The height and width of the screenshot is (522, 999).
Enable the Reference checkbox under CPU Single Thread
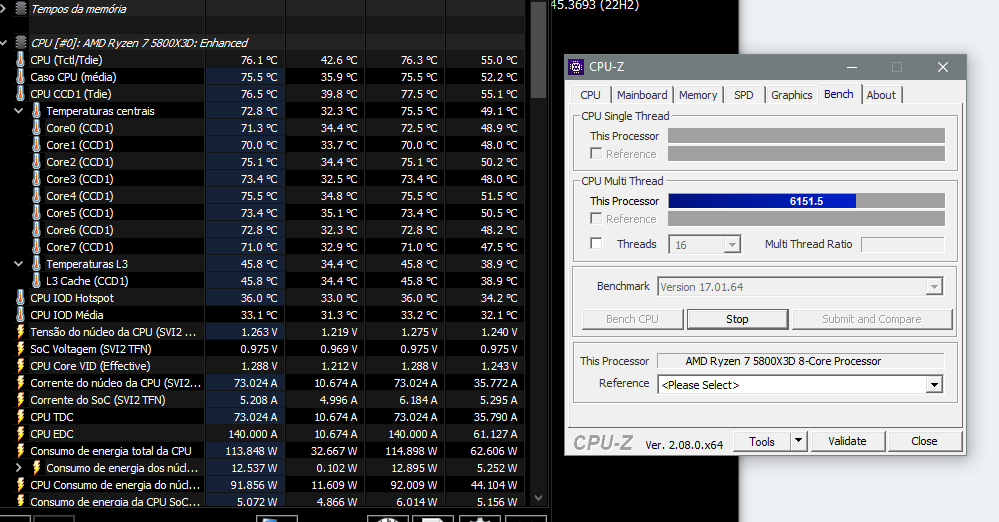tap(596, 154)
